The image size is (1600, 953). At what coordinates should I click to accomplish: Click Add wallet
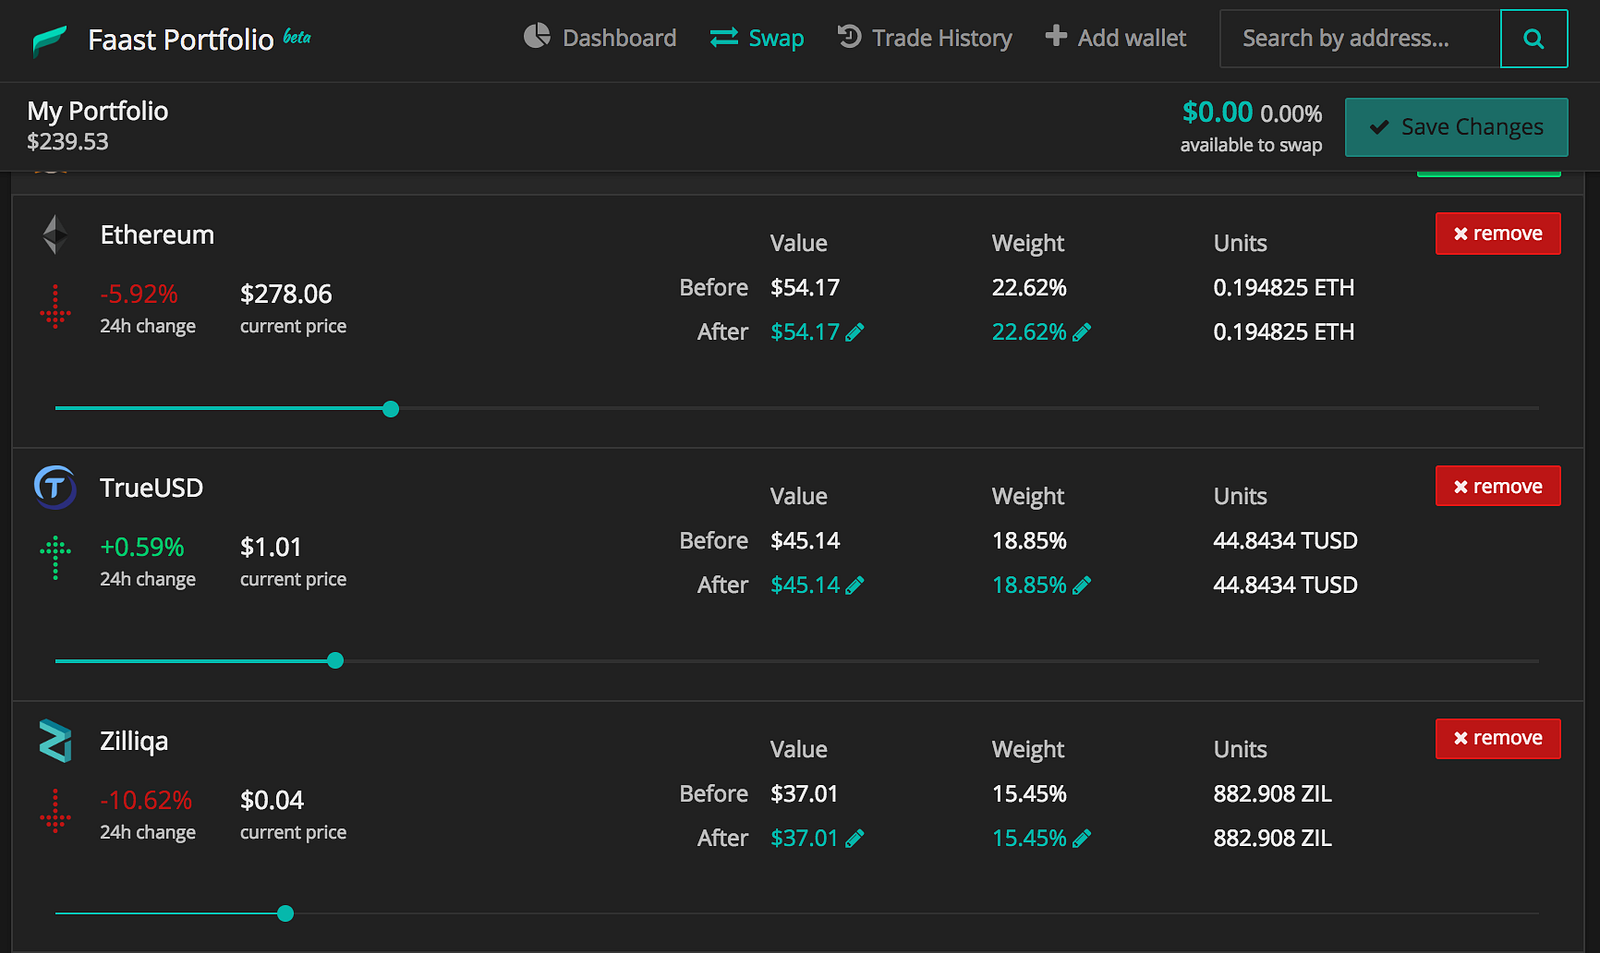1116,38
